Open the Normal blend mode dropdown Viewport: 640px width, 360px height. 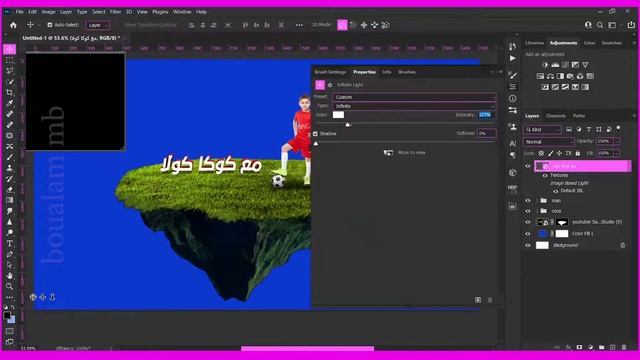(x=548, y=142)
